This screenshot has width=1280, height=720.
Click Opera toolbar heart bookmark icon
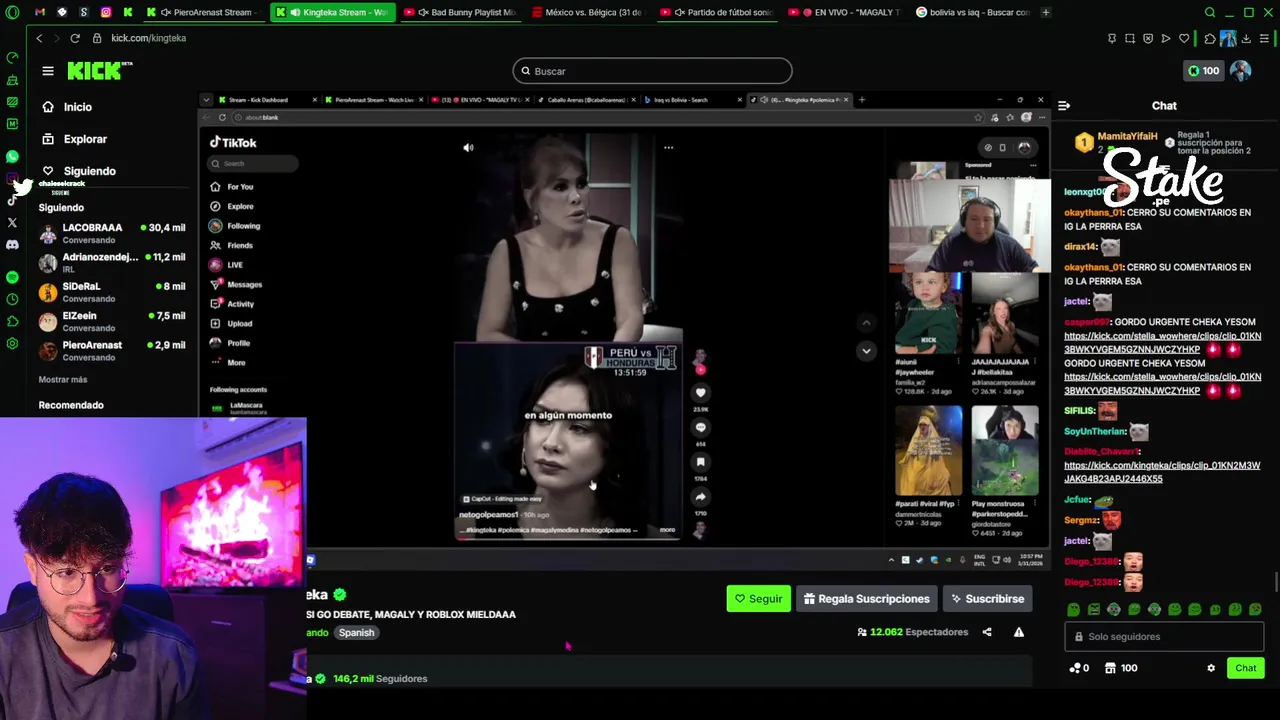[x=1184, y=38]
